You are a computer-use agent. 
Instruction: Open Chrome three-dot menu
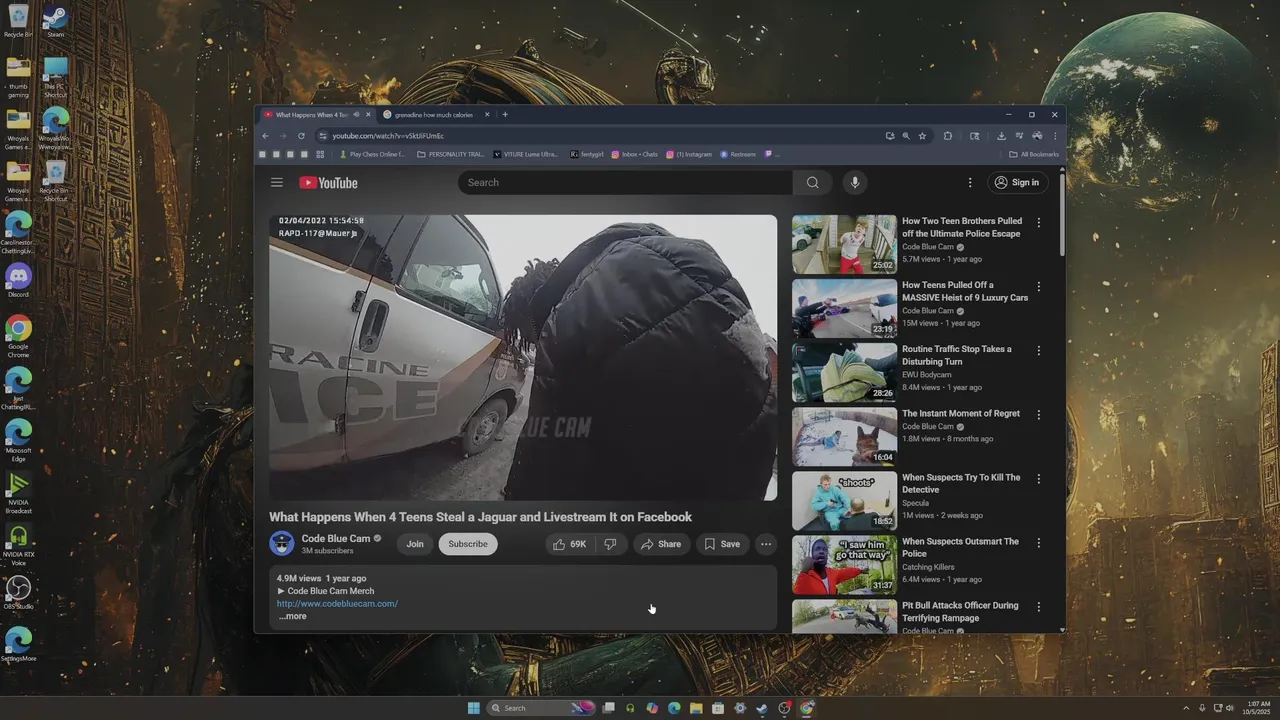tap(1054, 136)
